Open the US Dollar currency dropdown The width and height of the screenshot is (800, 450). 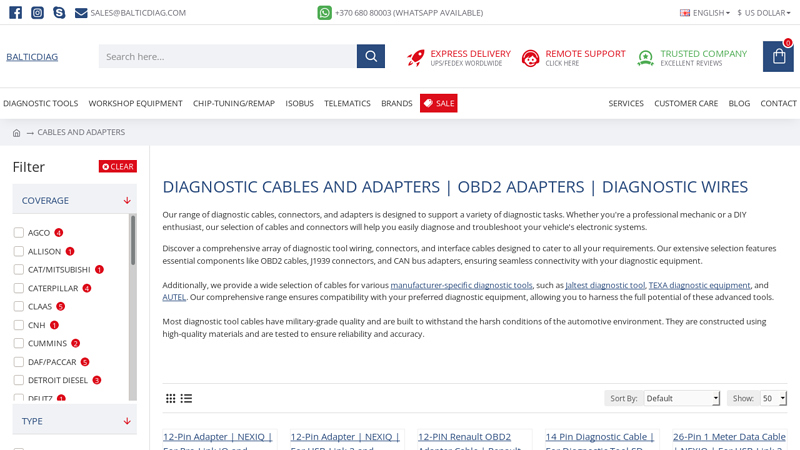764,13
